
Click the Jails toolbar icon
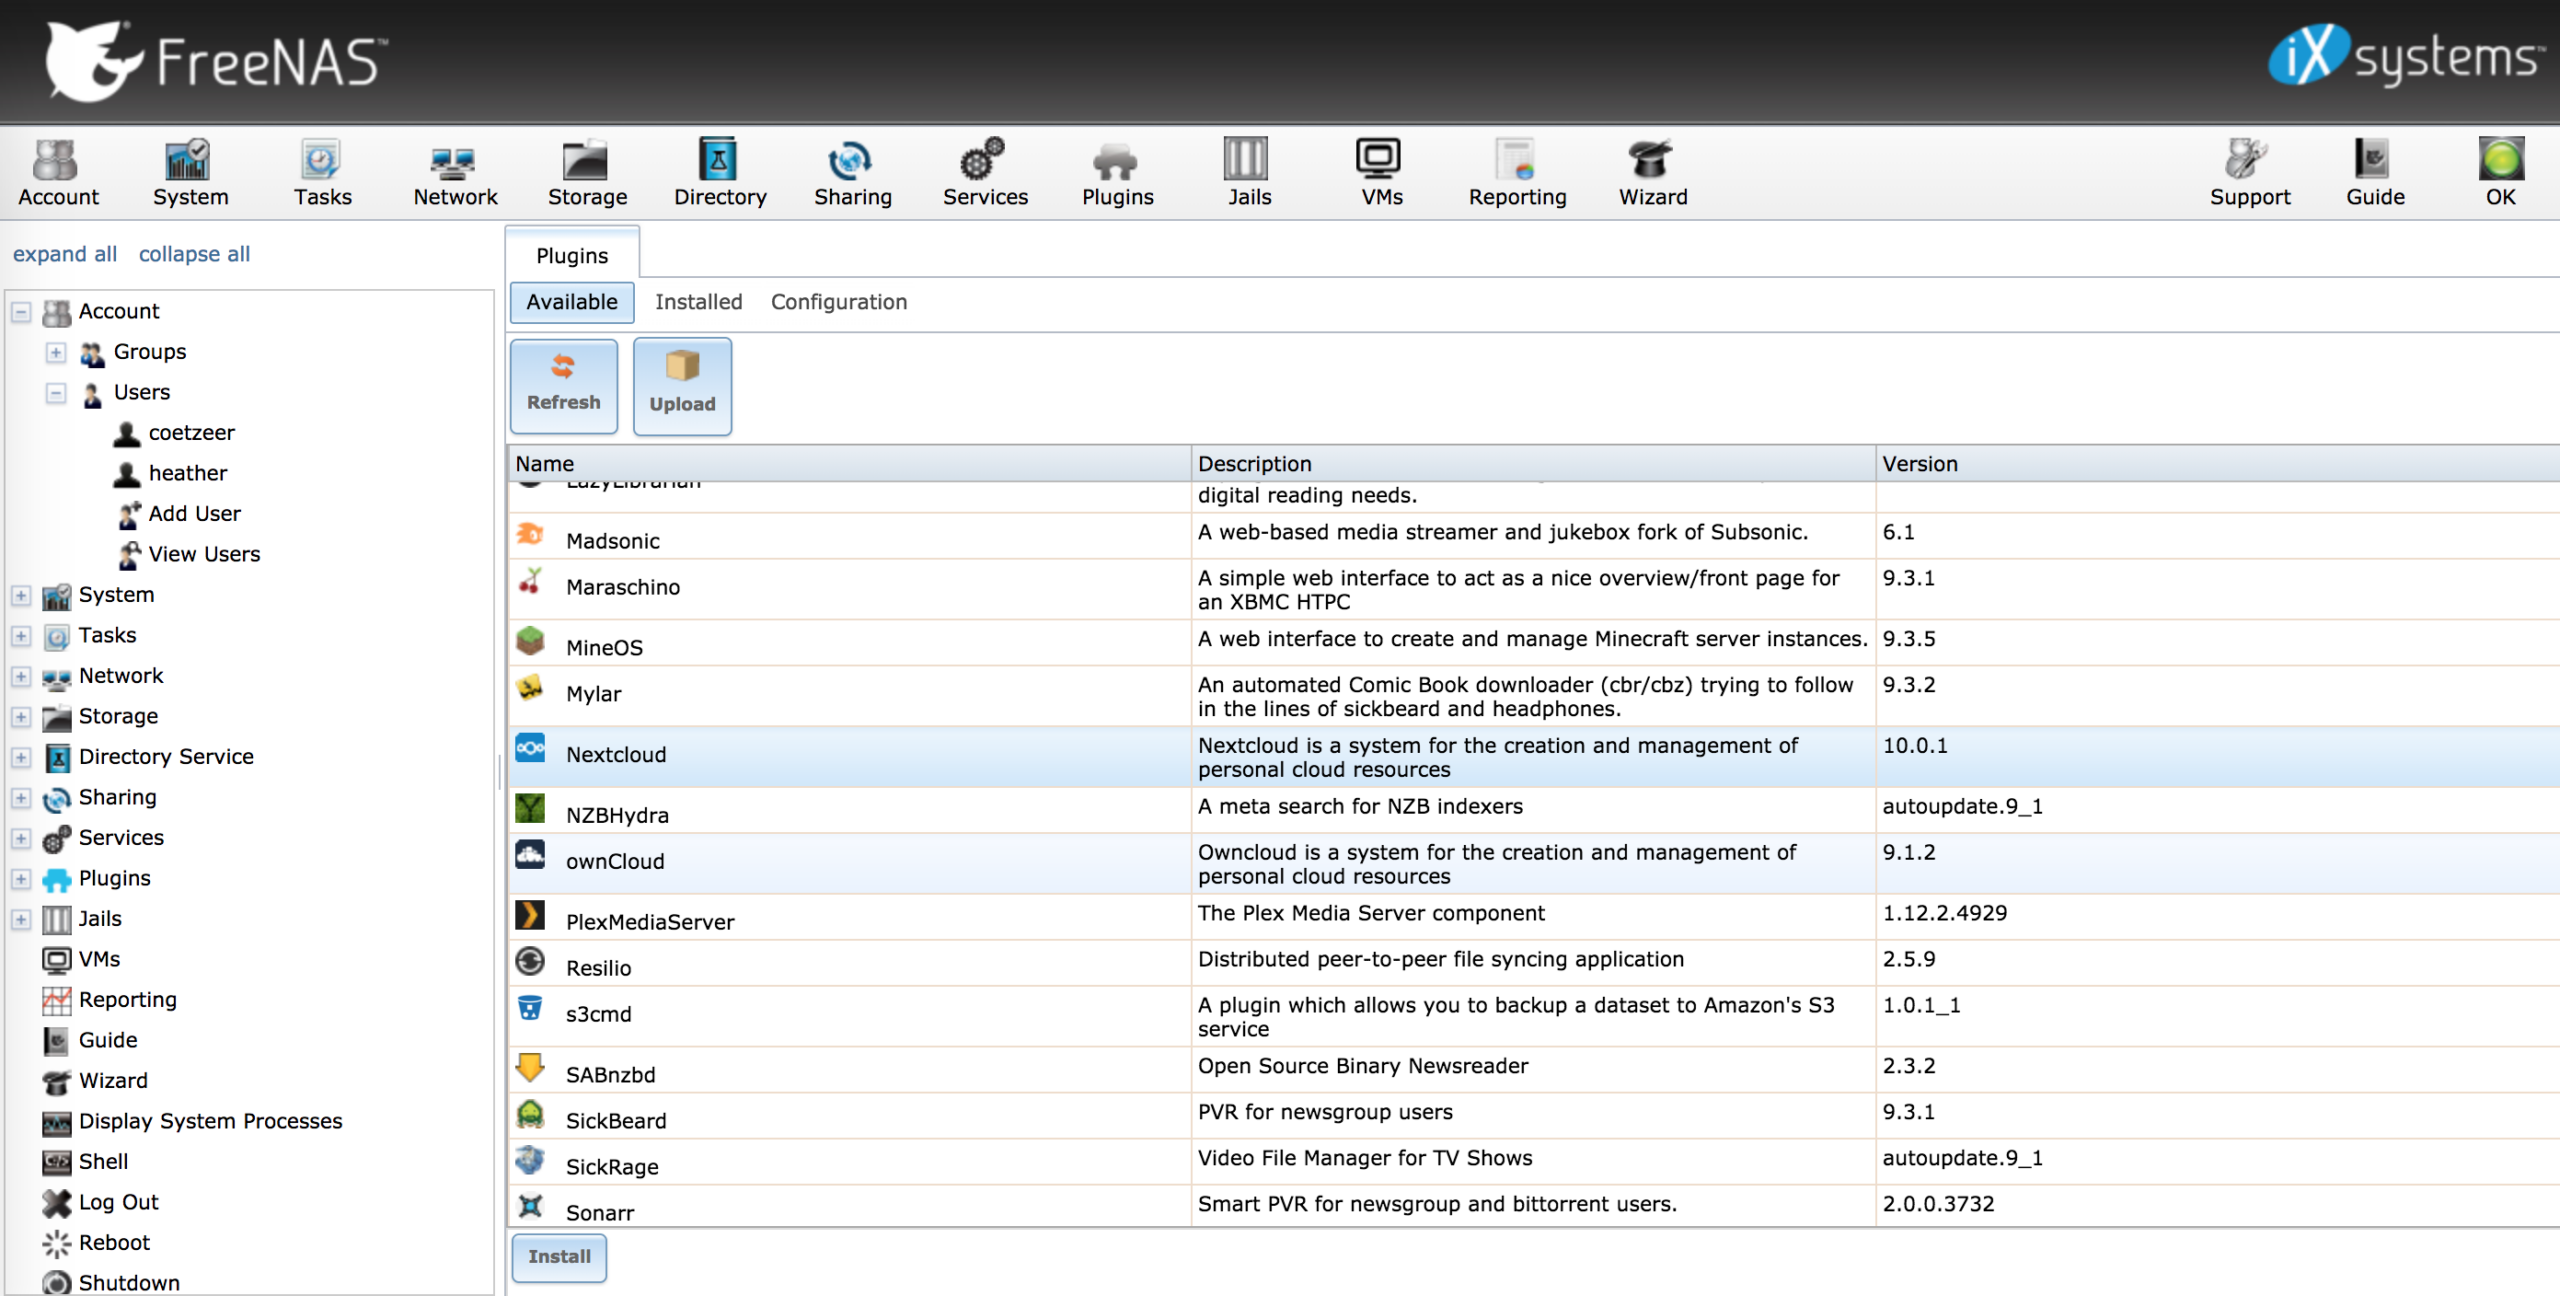[x=1247, y=172]
